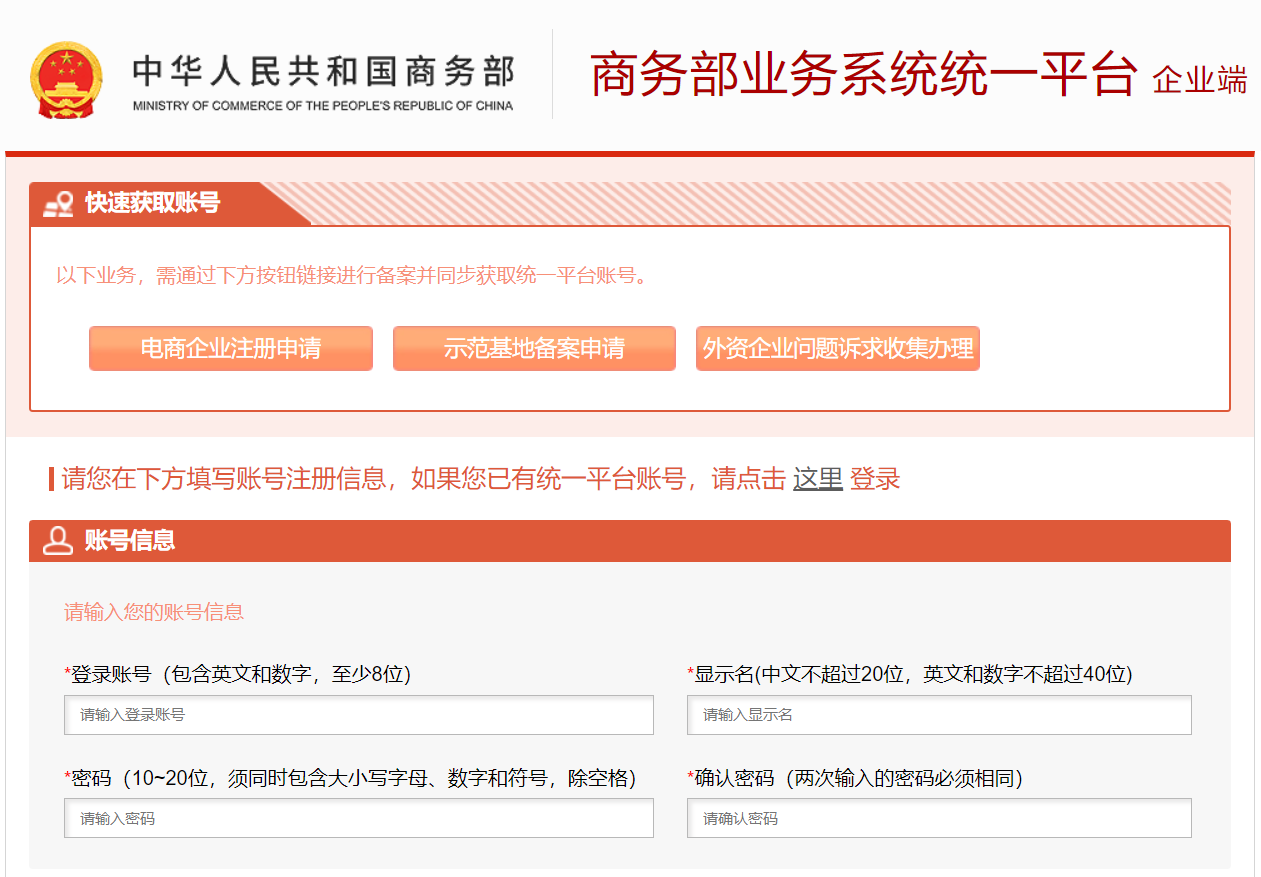Click into the 密码 input field
1261x877 pixels.
coord(359,818)
